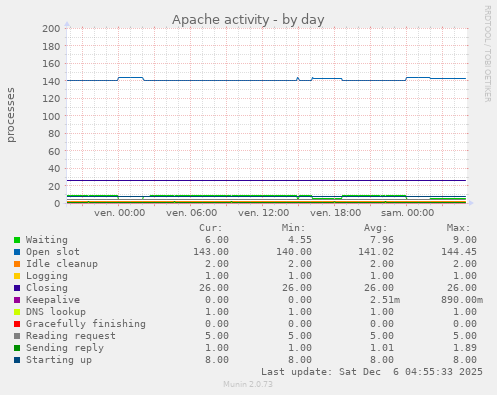The height and width of the screenshot is (395, 497).
Task: Click the 140 y-axis tick label
Action: coord(51,81)
